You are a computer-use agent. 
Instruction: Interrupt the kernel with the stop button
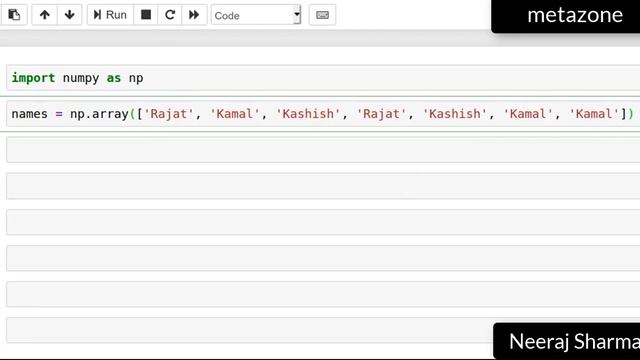coord(146,15)
